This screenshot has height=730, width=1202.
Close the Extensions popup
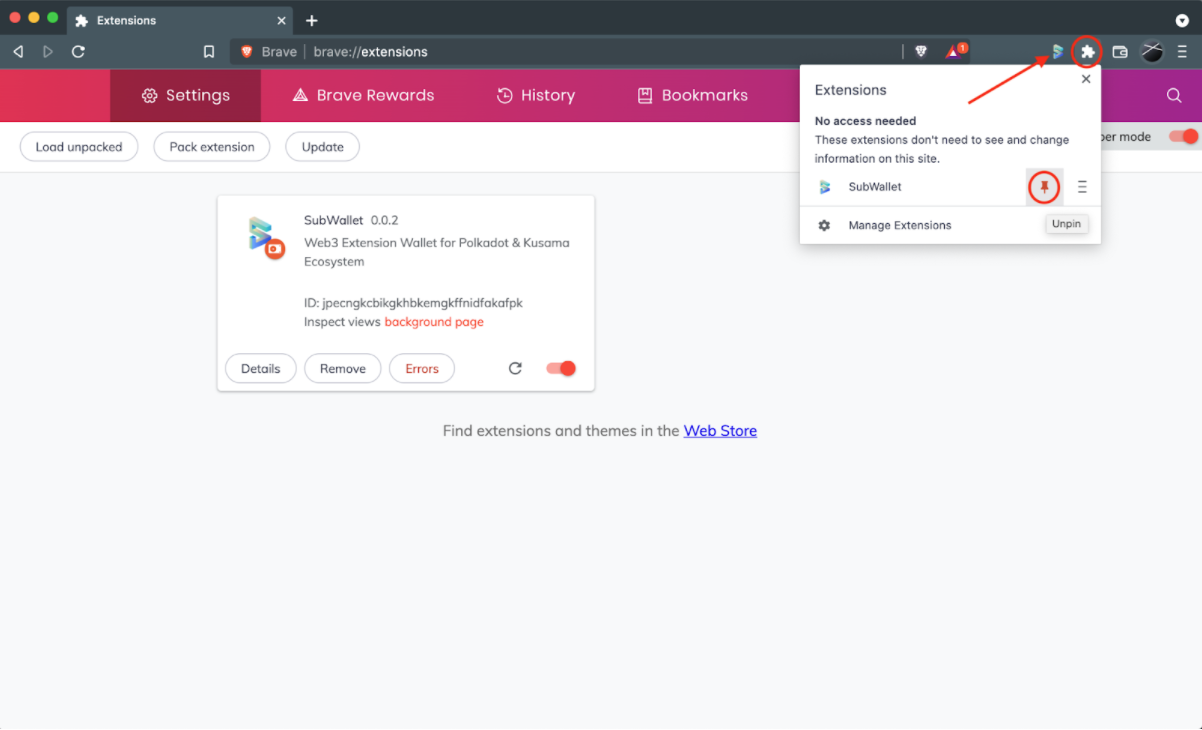(x=1086, y=79)
